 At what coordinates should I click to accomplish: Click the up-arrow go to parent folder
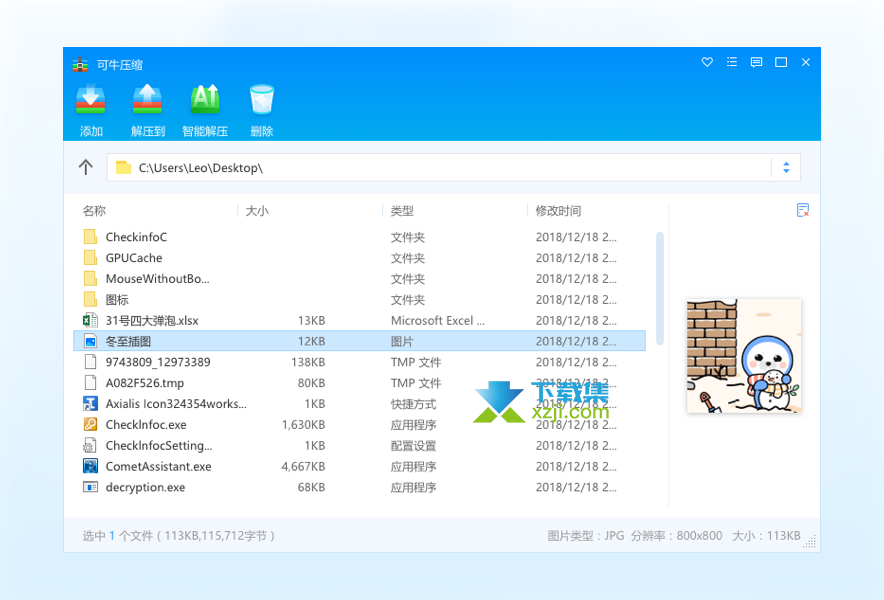[86, 167]
